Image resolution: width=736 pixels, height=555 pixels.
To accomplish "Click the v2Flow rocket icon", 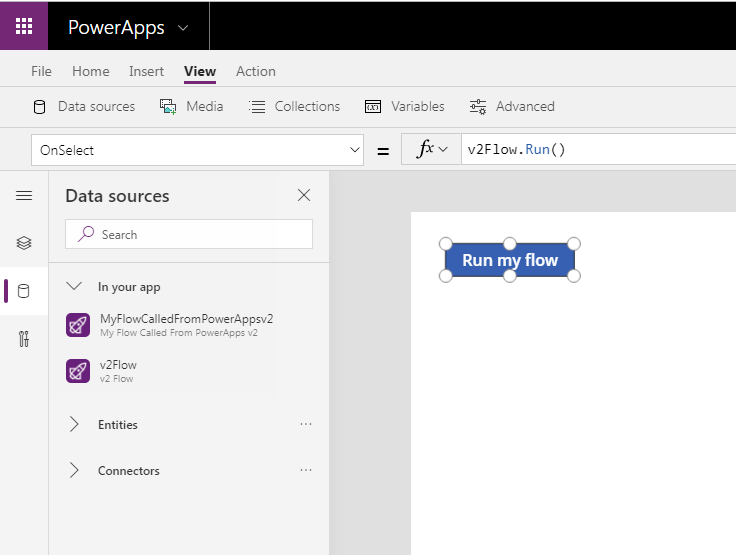I will pyautogui.click(x=78, y=371).
